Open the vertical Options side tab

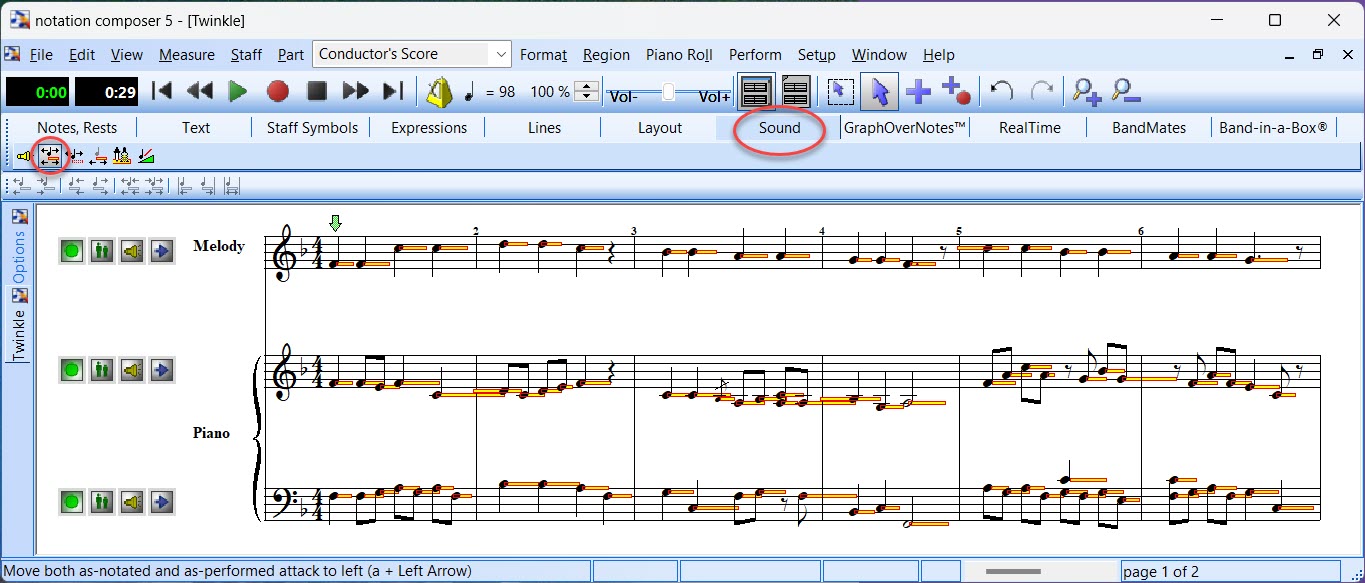pos(18,257)
